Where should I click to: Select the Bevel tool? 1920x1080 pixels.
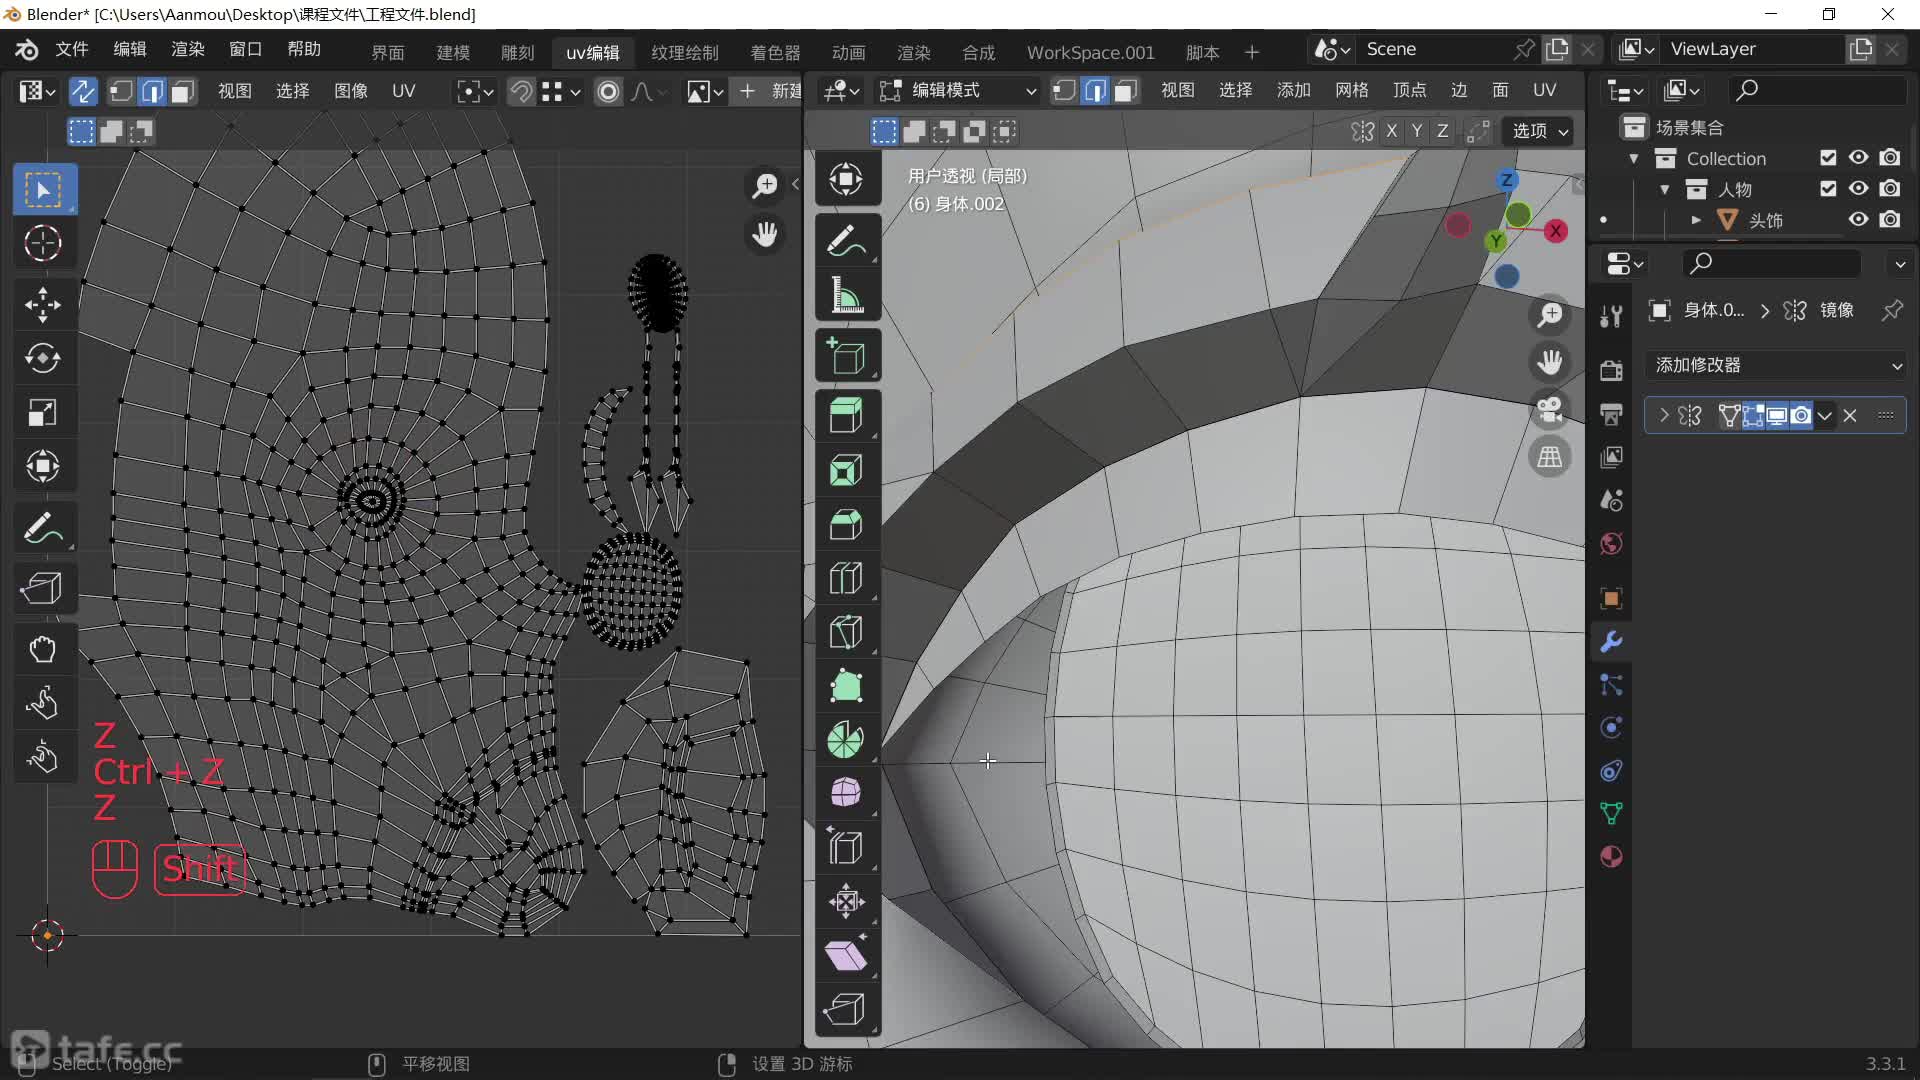click(x=847, y=523)
